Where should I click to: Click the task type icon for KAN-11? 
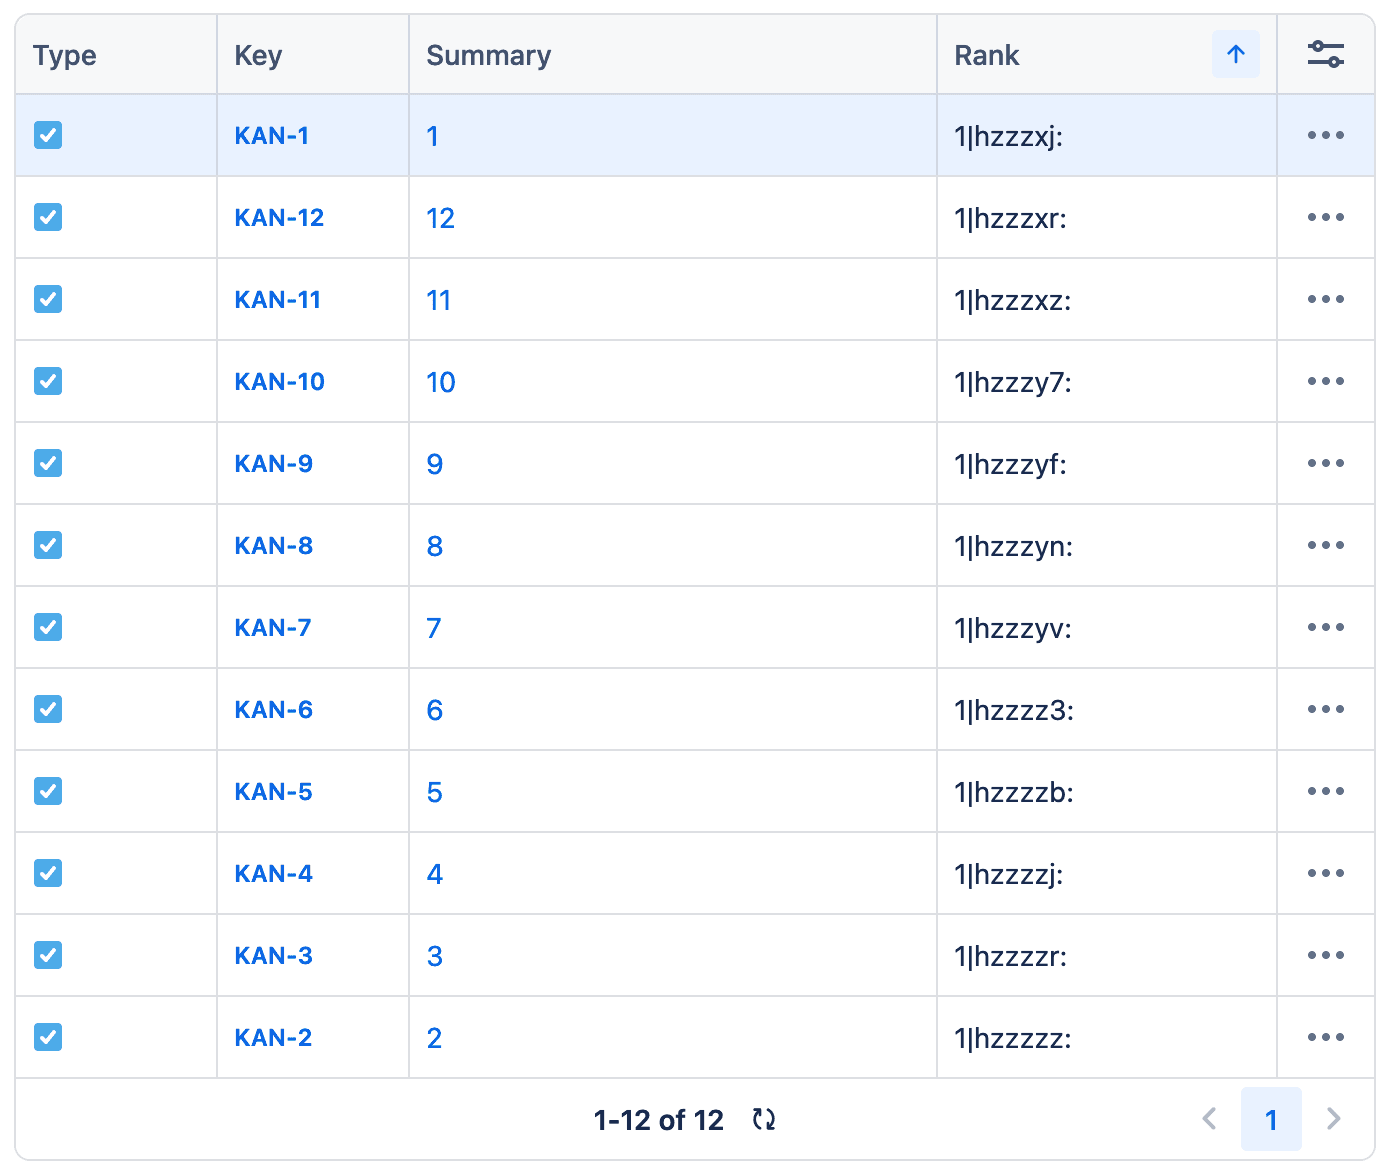point(48,299)
